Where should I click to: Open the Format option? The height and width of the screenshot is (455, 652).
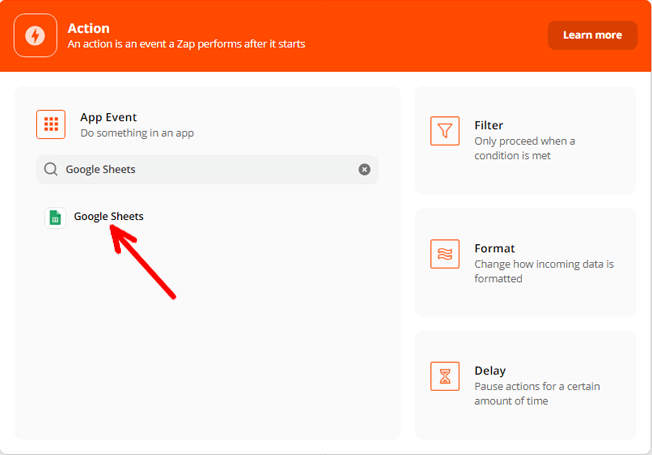525,262
